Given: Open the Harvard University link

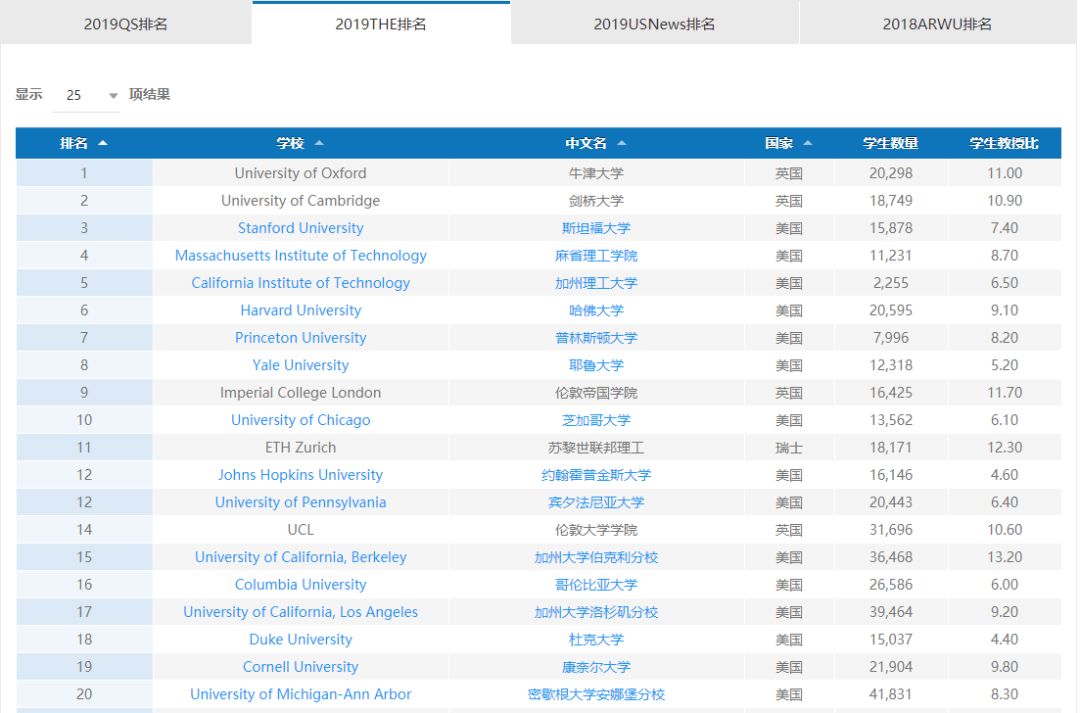Looking at the screenshot, I should pyautogui.click(x=300, y=311).
